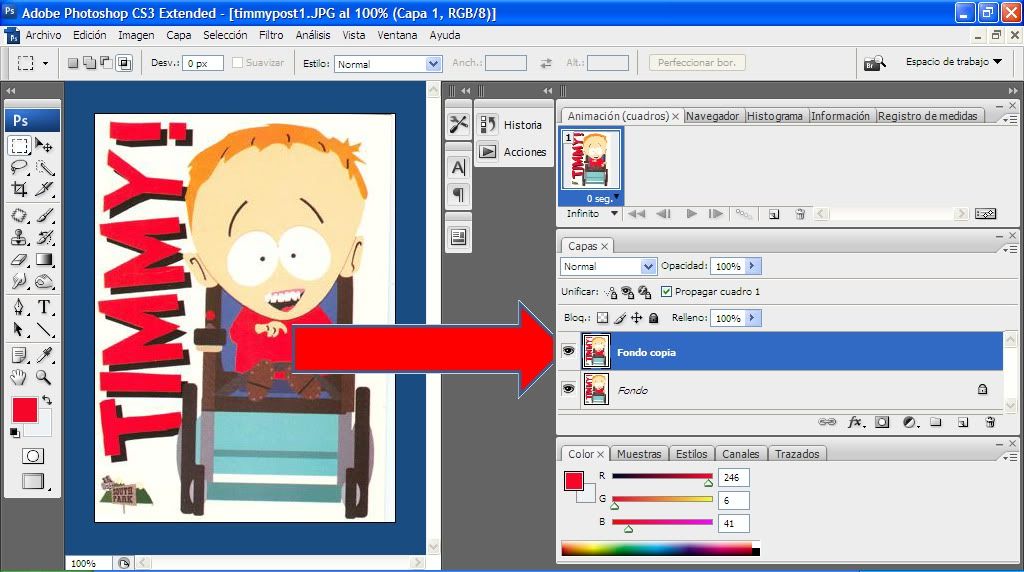Select the Line tool

coord(44,330)
